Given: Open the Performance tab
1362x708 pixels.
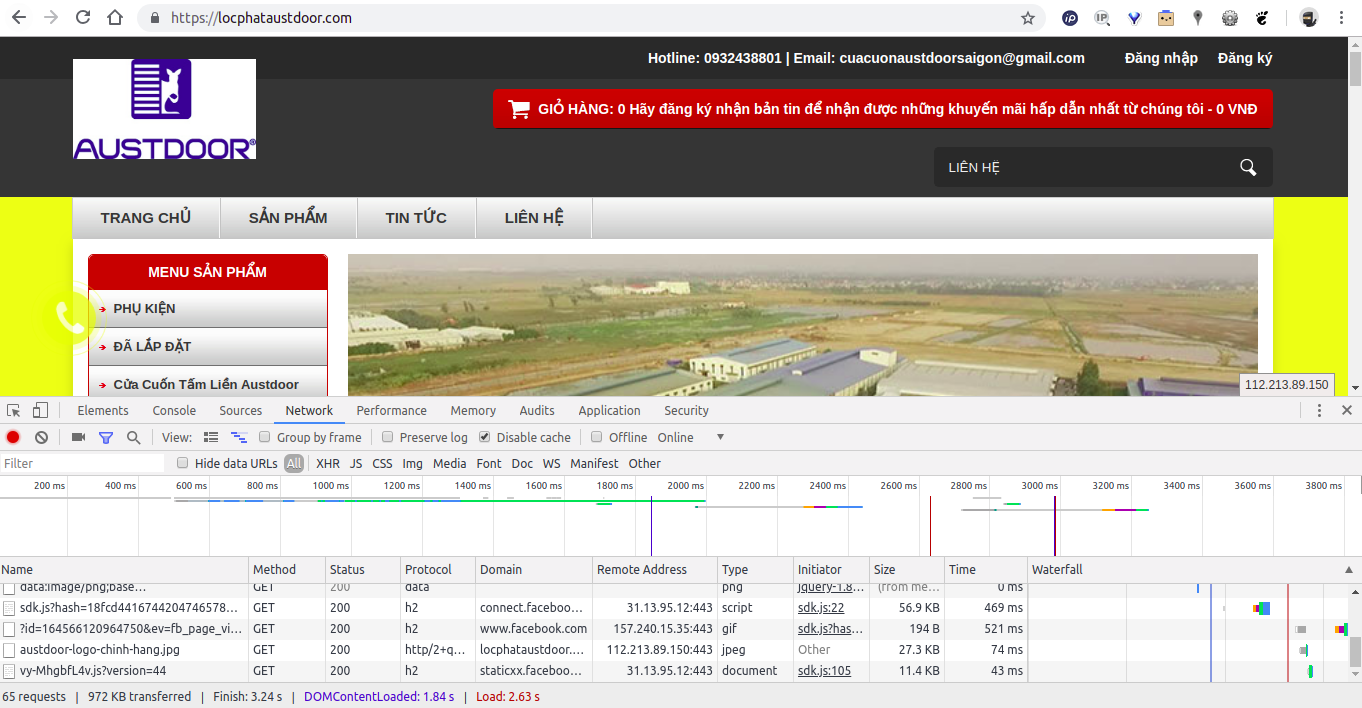Looking at the screenshot, I should pos(392,410).
